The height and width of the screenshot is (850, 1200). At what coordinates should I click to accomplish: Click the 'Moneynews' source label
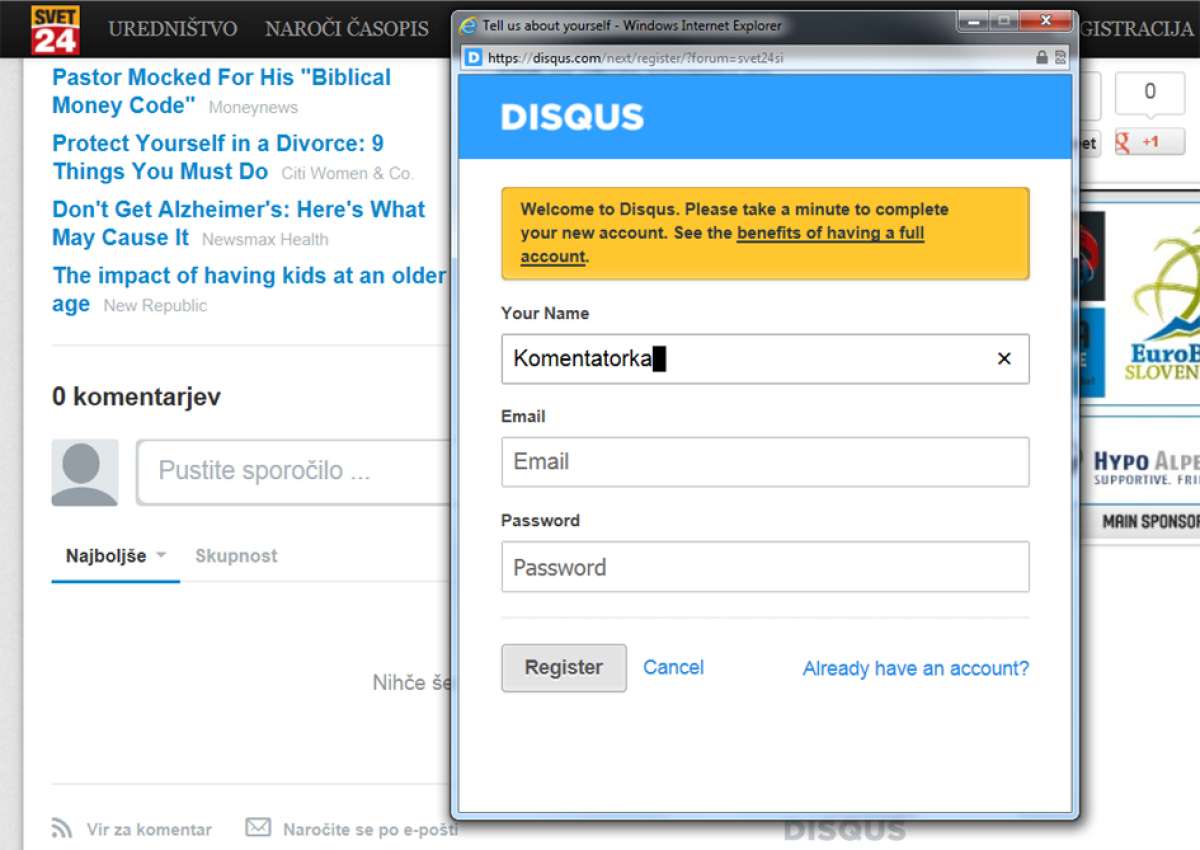click(253, 107)
